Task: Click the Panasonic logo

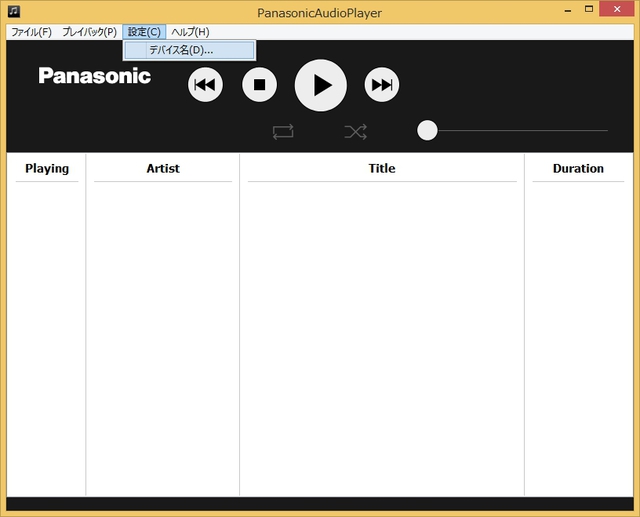Action: [95, 76]
